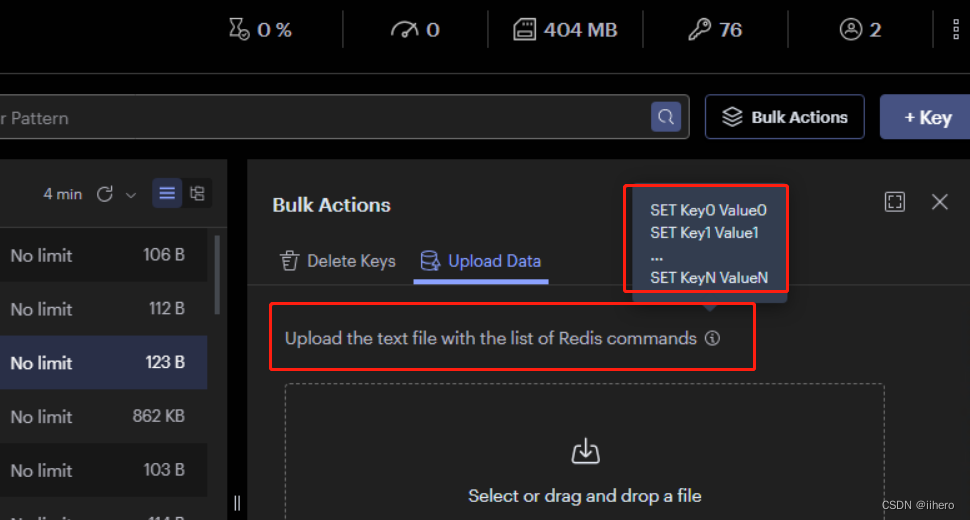Expand auto-refresh options chevron
Image resolution: width=970 pixels, height=520 pixels.
pyautogui.click(x=131, y=195)
